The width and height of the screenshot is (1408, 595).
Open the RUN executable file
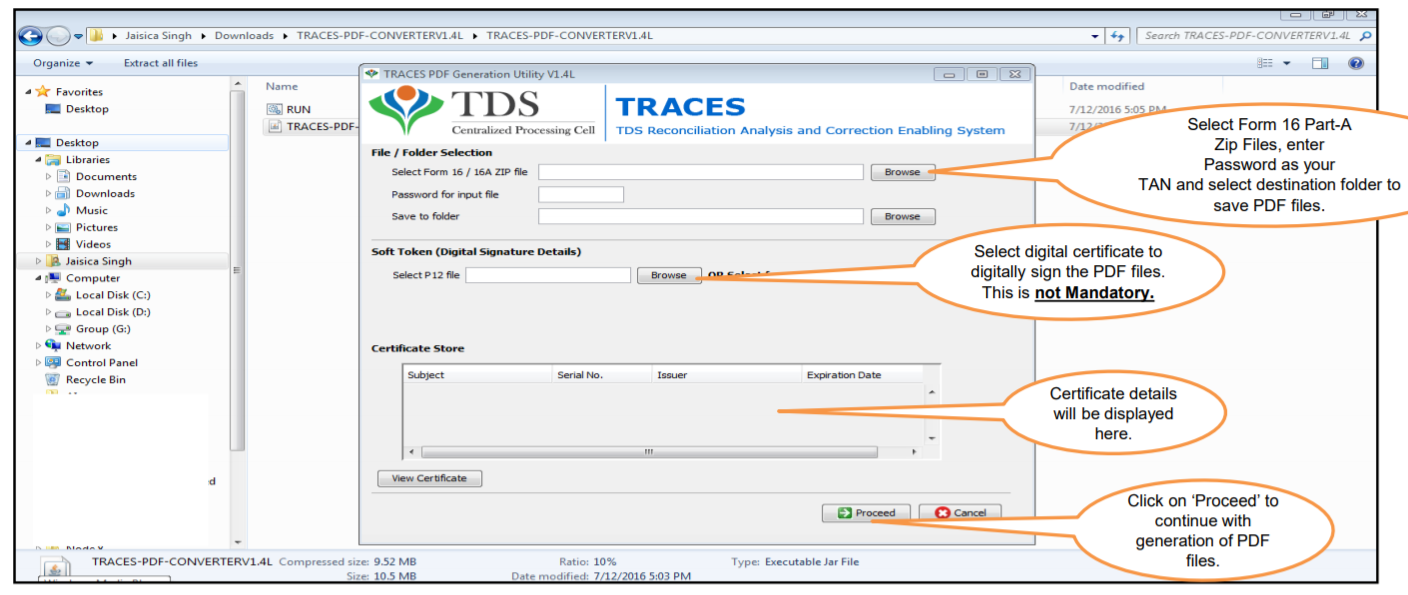(x=296, y=109)
